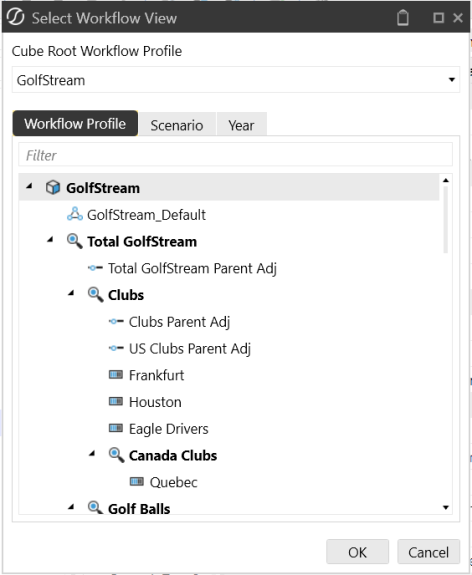
Task: Collapse the Canada Clubs node
Action: [x=92, y=454]
